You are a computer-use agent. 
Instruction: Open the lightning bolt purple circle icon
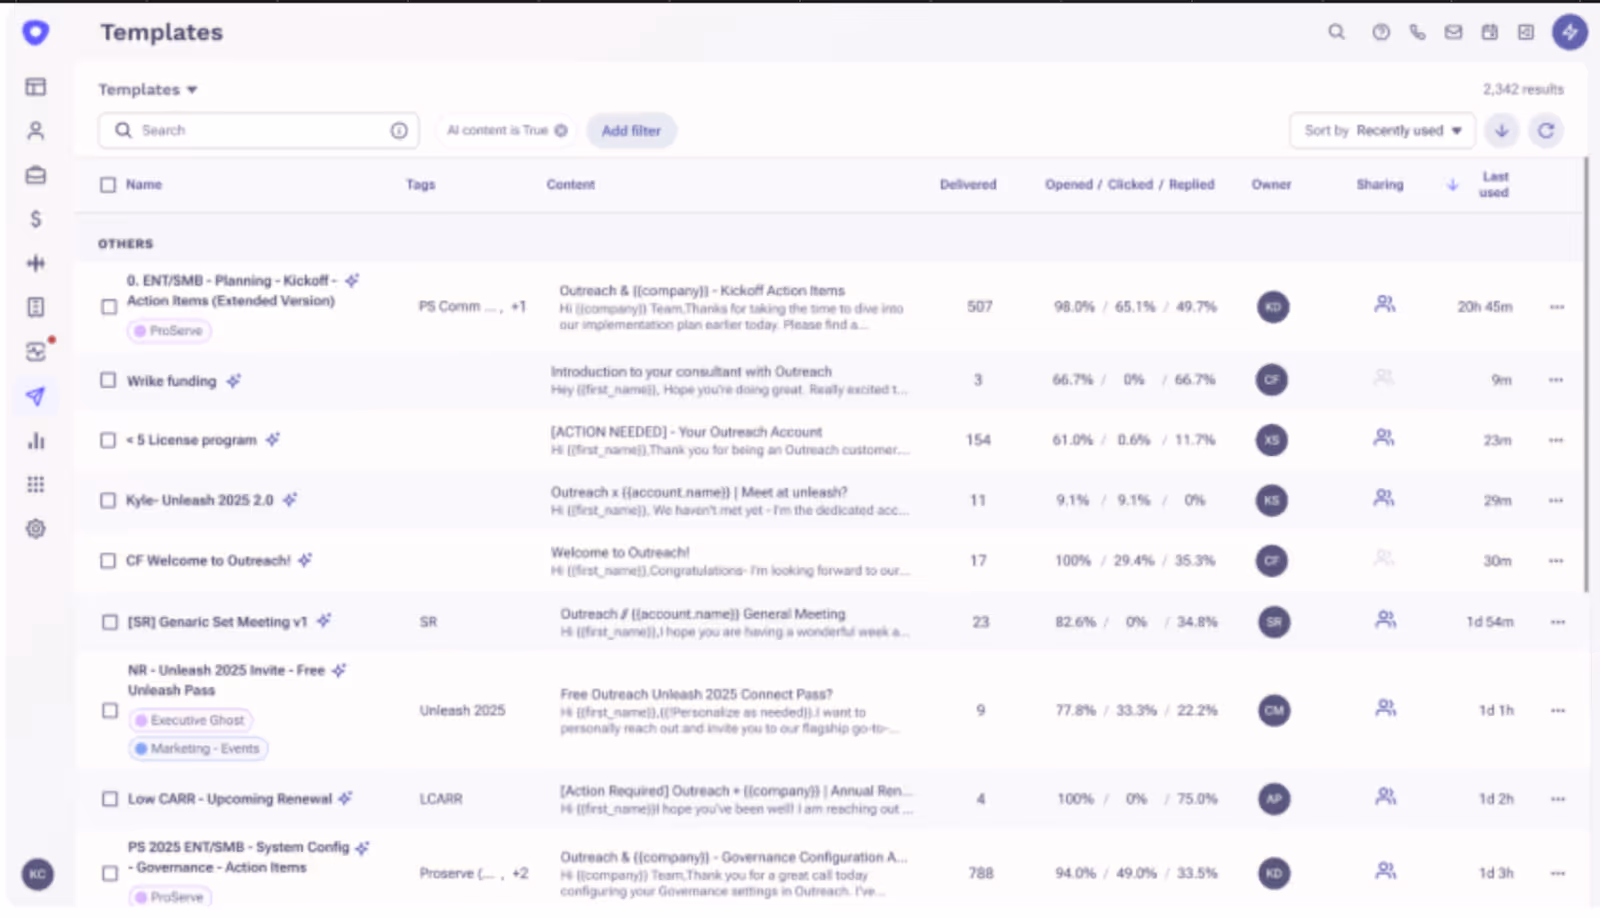[x=1569, y=32]
